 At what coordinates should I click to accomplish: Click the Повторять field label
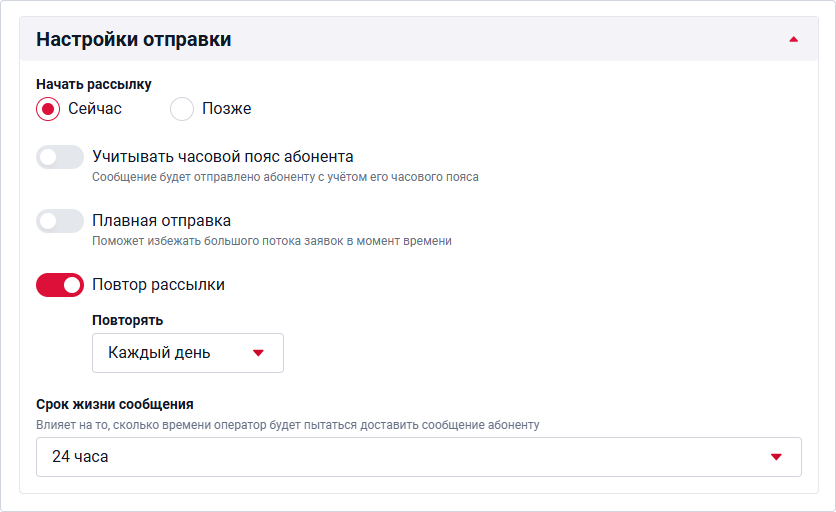coord(127,320)
